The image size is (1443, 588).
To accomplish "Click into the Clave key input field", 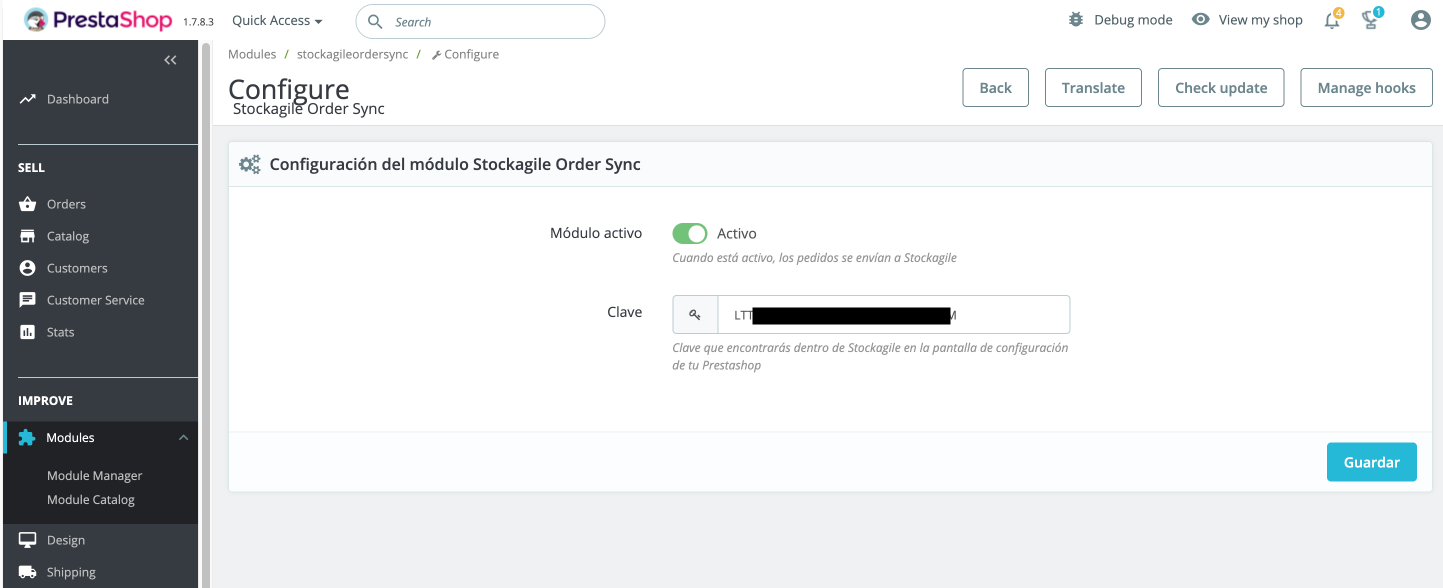I will 894,314.
